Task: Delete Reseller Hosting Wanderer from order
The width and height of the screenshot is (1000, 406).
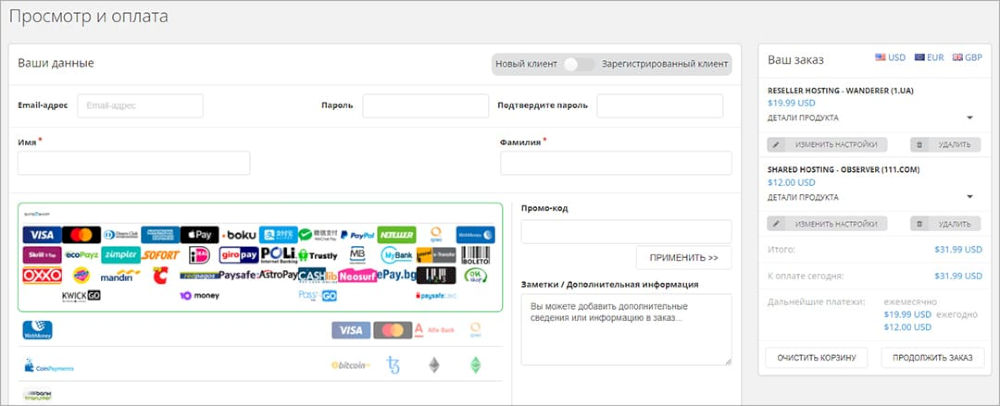Action: (945, 145)
